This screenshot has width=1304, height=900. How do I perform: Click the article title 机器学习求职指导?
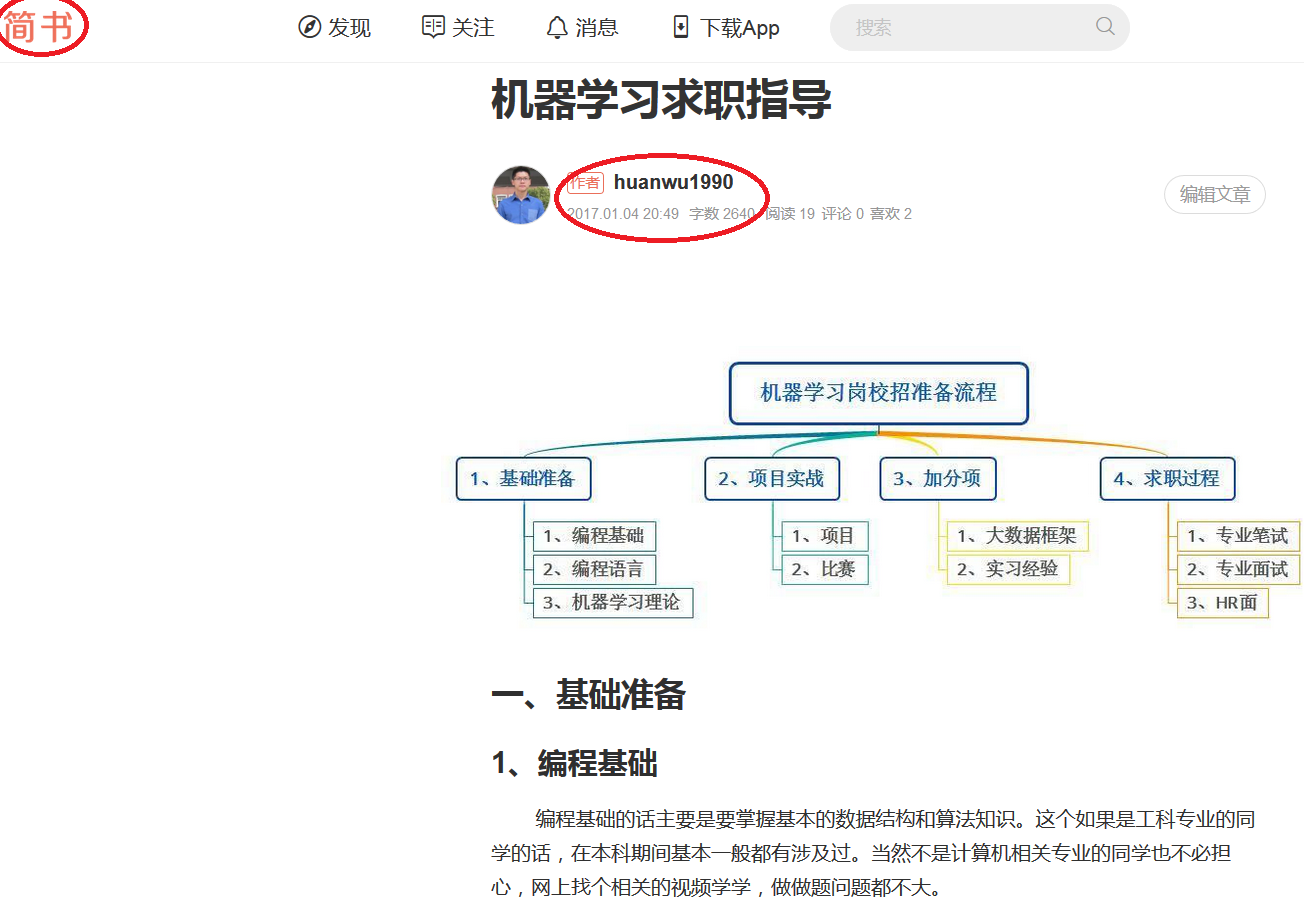click(661, 100)
